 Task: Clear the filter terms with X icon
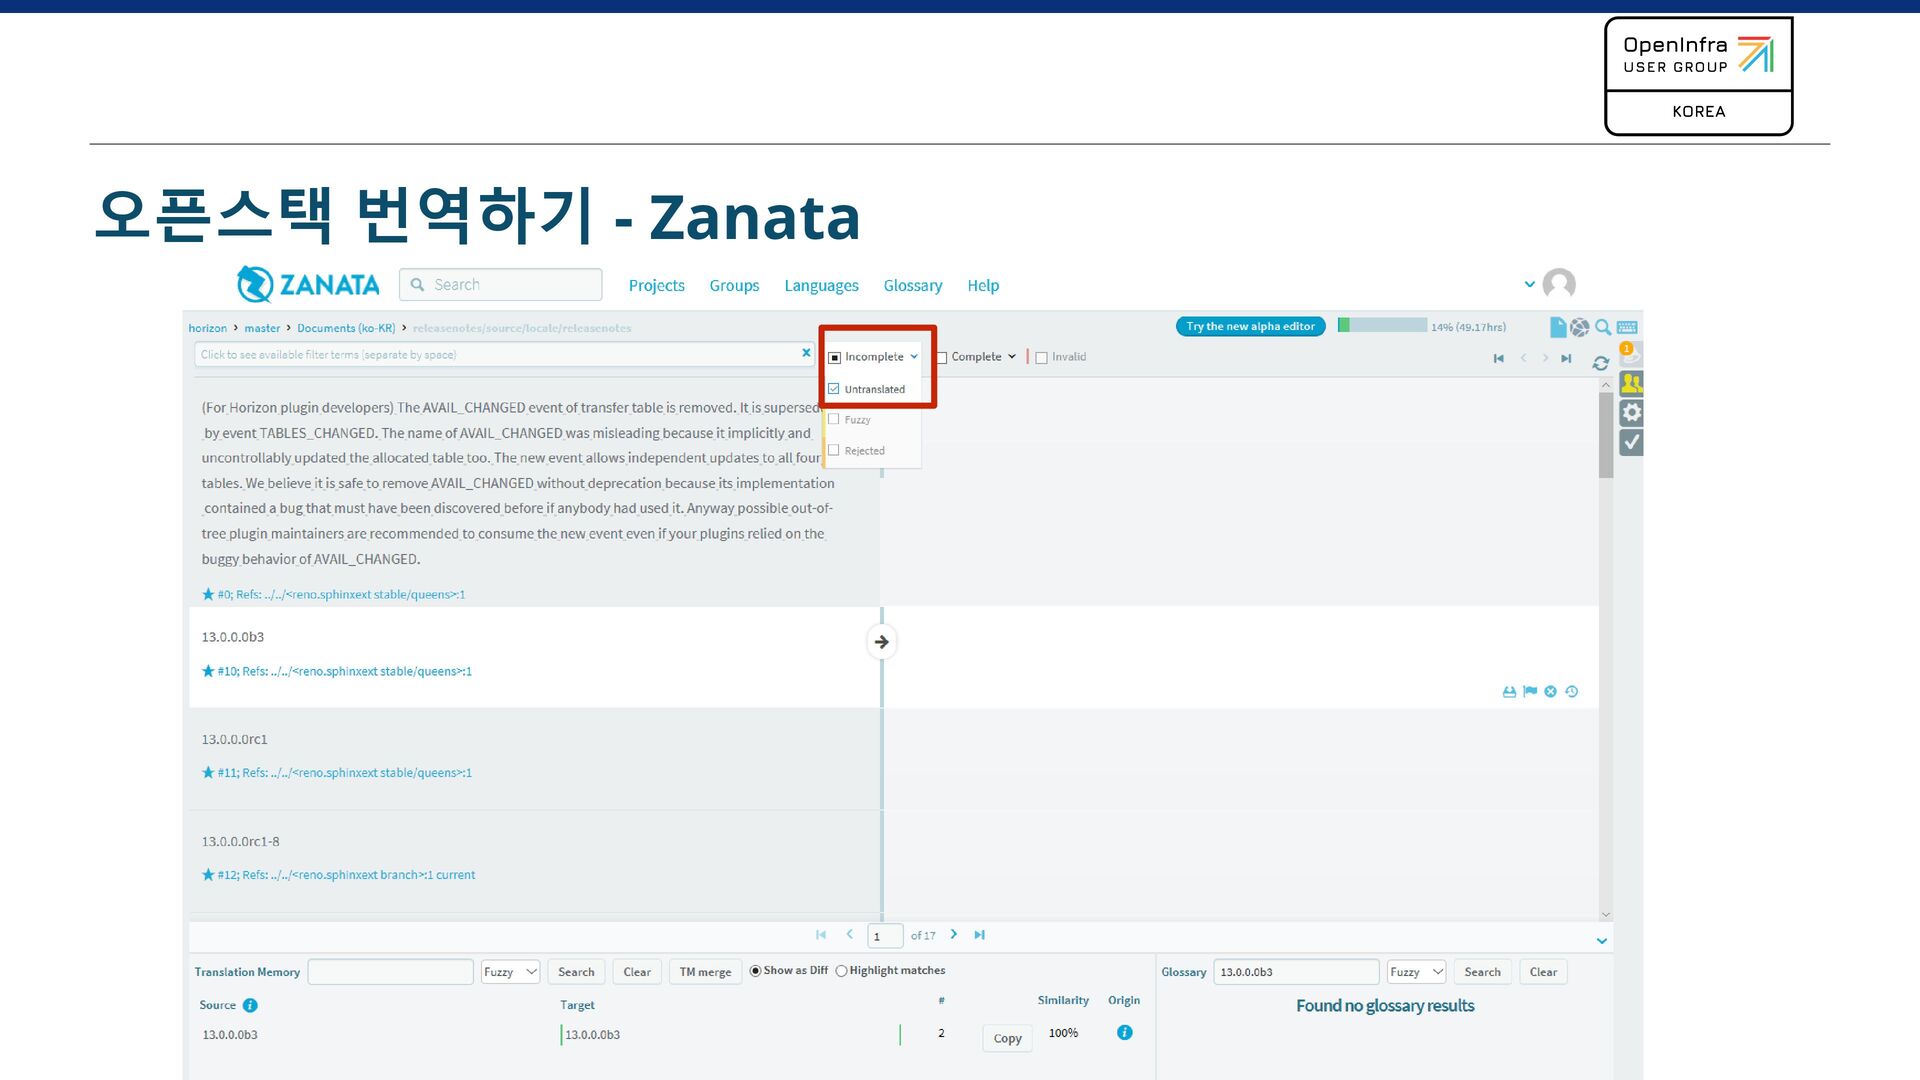coord(806,353)
